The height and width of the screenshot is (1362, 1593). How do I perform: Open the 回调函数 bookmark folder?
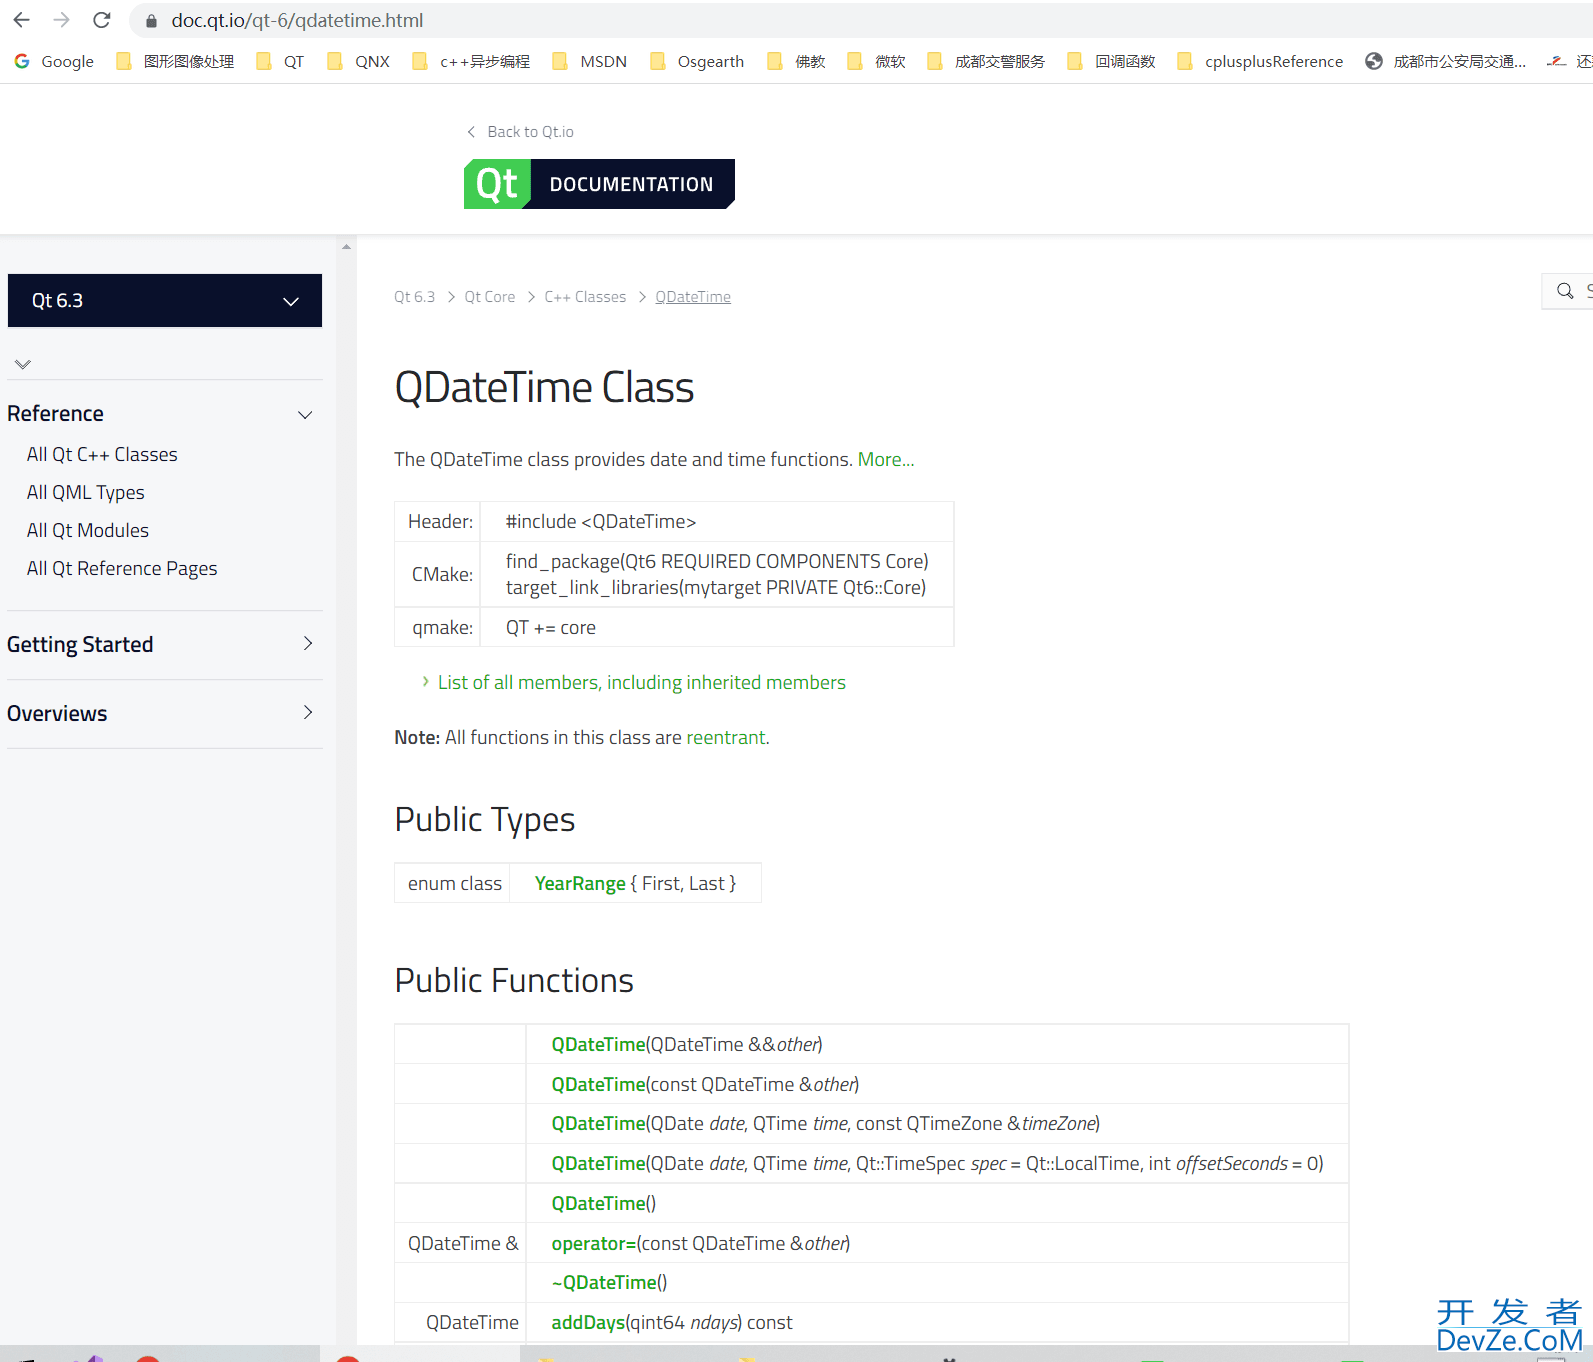1111,61
